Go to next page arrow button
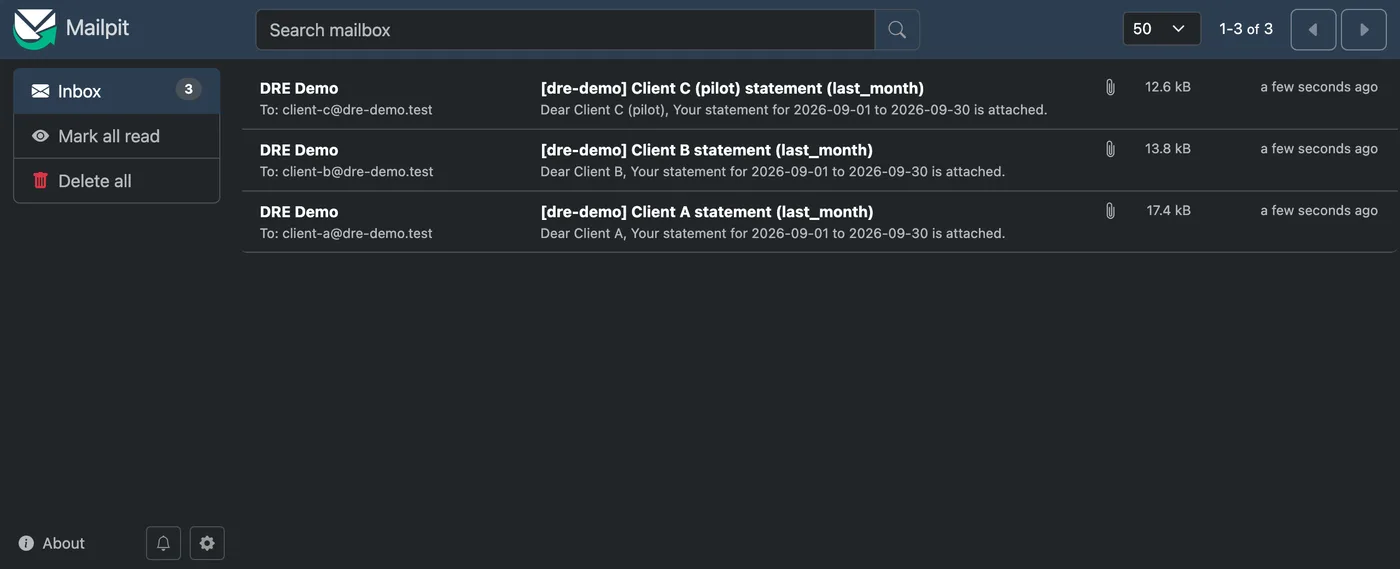The width and height of the screenshot is (1400, 569). click(1364, 30)
